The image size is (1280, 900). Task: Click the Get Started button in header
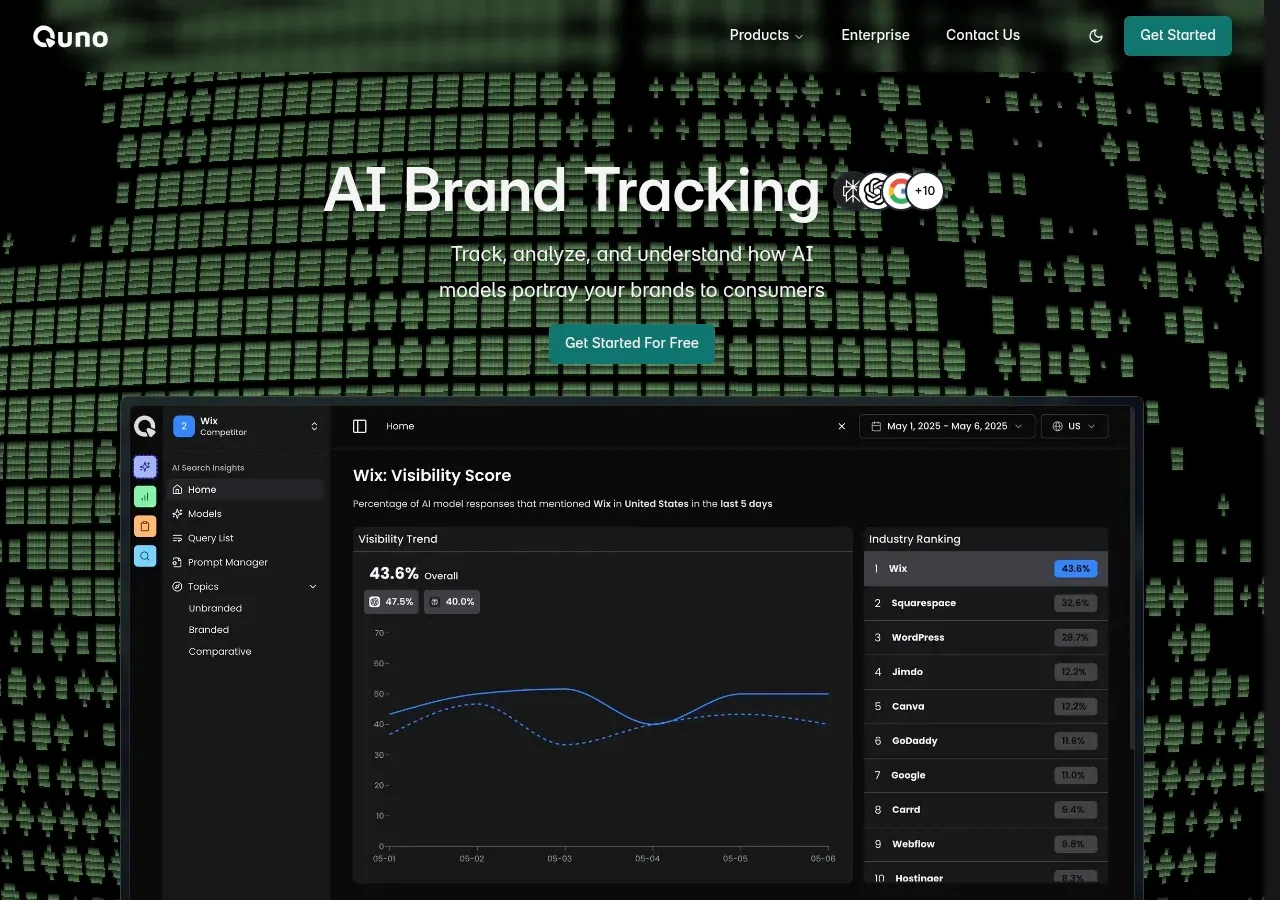[1178, 35]
